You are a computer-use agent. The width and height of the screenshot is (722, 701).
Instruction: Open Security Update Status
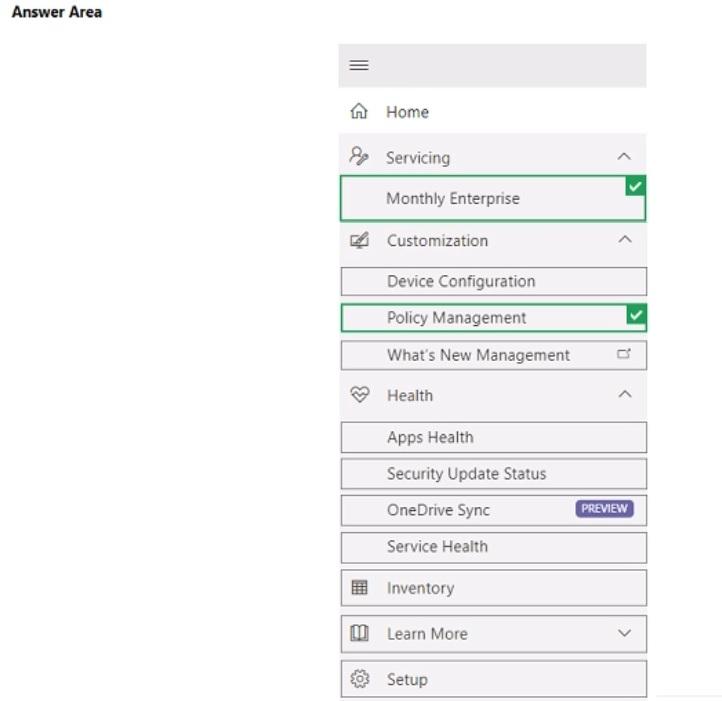pyautogui.click(x=466, y=474)
